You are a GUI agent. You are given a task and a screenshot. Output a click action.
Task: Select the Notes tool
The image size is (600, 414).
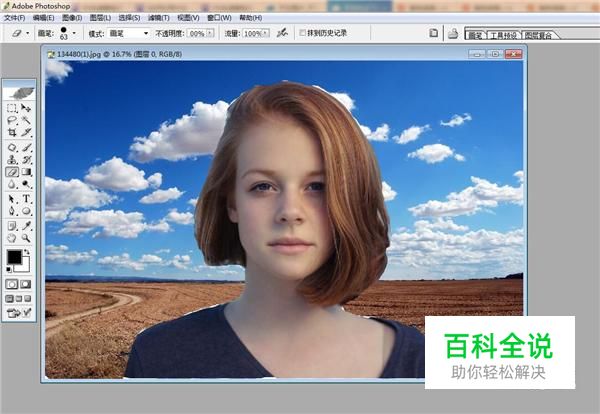(x=12, y=226)
